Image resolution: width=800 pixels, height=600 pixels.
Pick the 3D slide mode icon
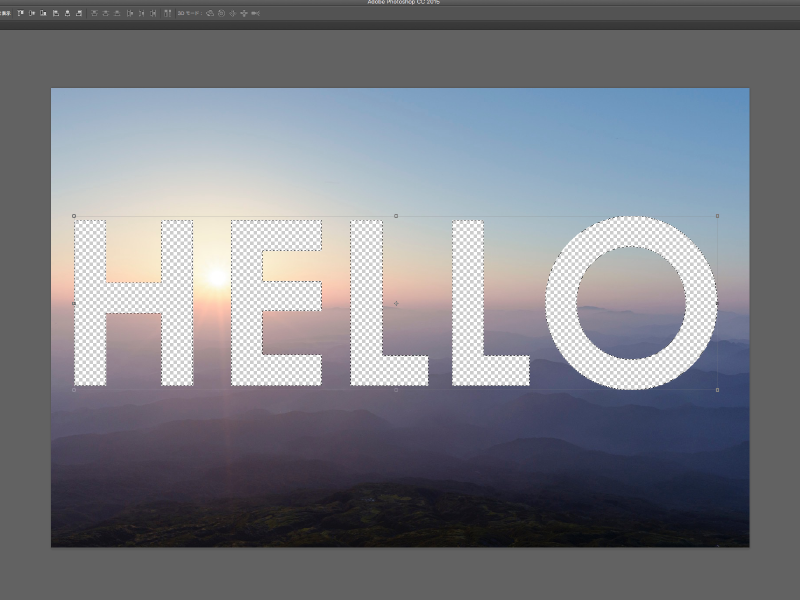pos(244,13)
